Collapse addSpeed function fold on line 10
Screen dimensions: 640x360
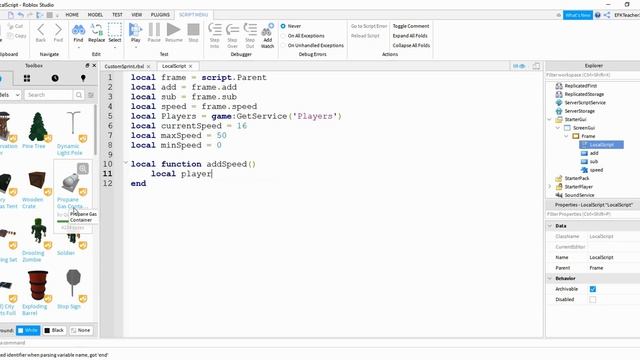[126, 163]
